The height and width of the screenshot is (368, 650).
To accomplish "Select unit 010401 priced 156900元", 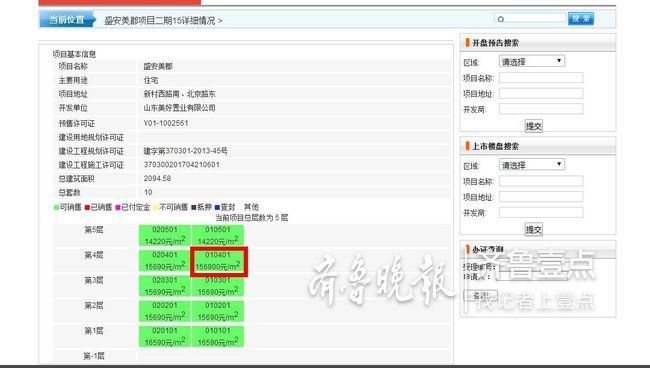I will tap(219, 261).
